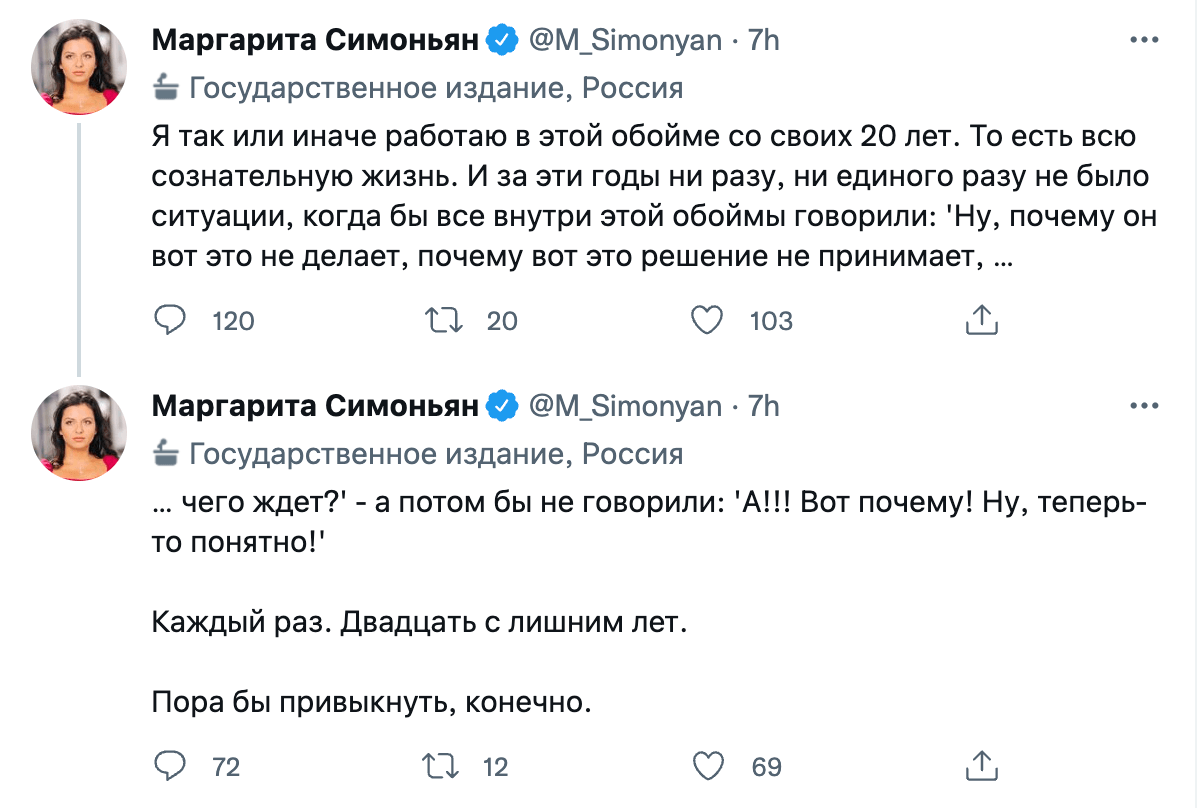Open the share menu on the first tweet
This screenshot has width=1198, height=808.
coord(982,320)
